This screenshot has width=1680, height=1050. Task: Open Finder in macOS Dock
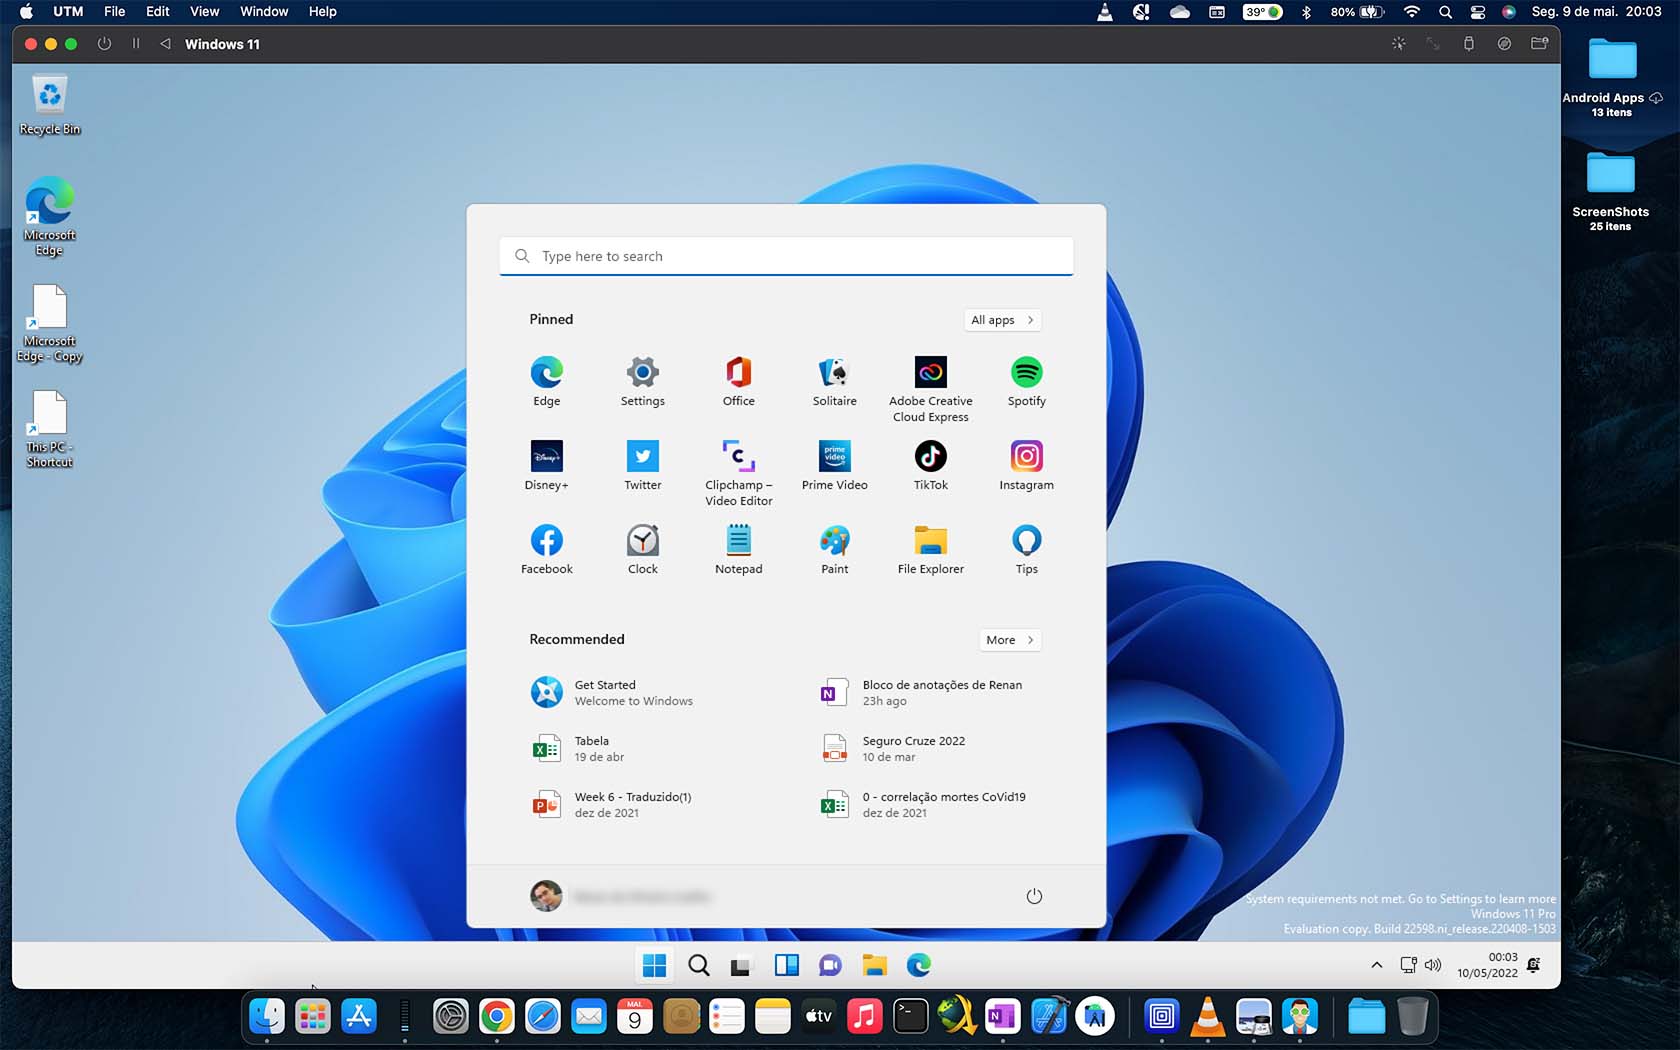coord(267,1017)
